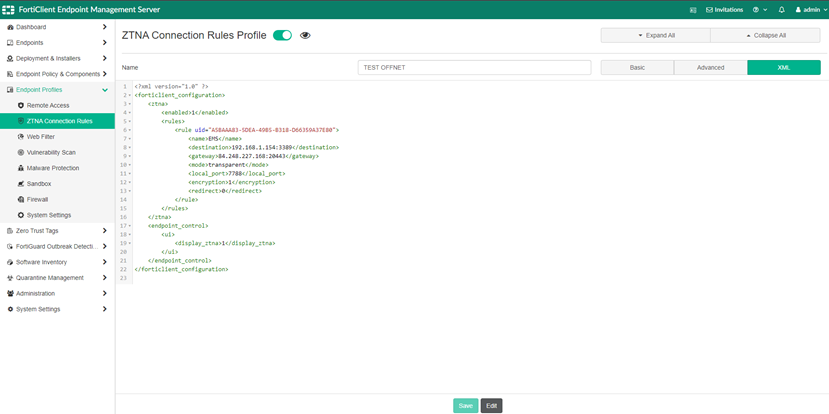829x414 pixels.
Task: Click the Malware Protection icon
Action: click(21, 168)
